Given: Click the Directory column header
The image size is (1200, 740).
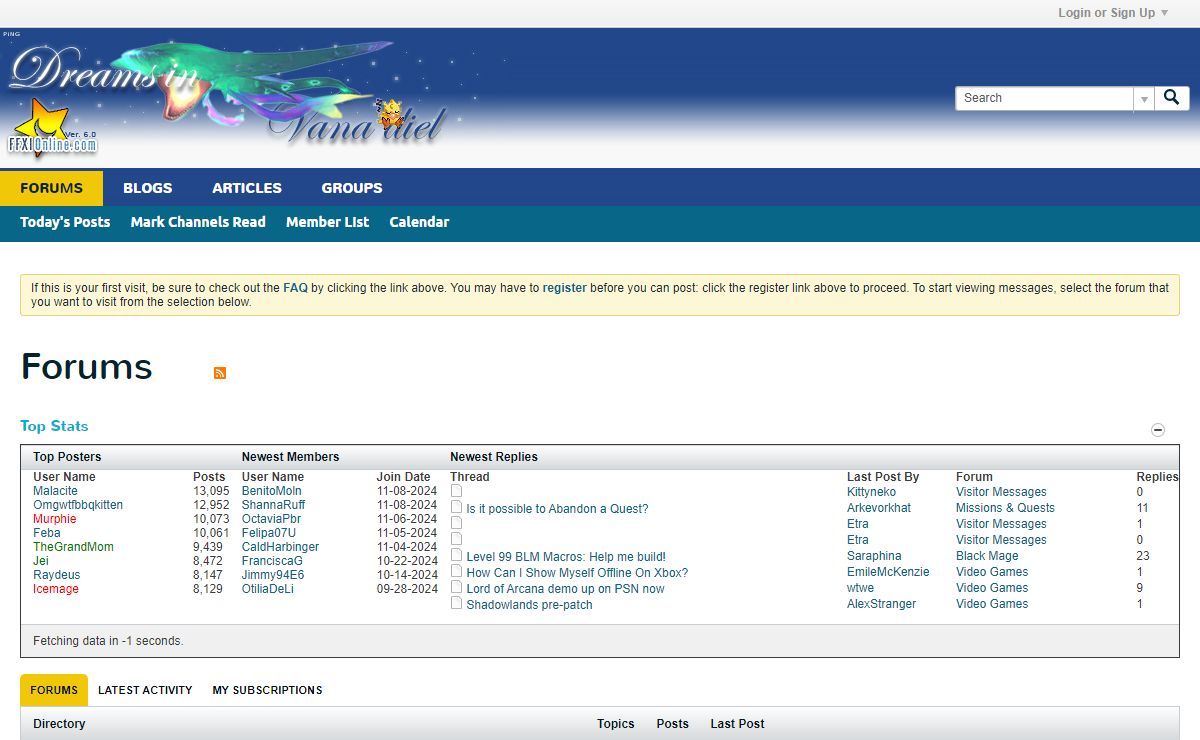Looking at the screenshot, I should 59,724.
